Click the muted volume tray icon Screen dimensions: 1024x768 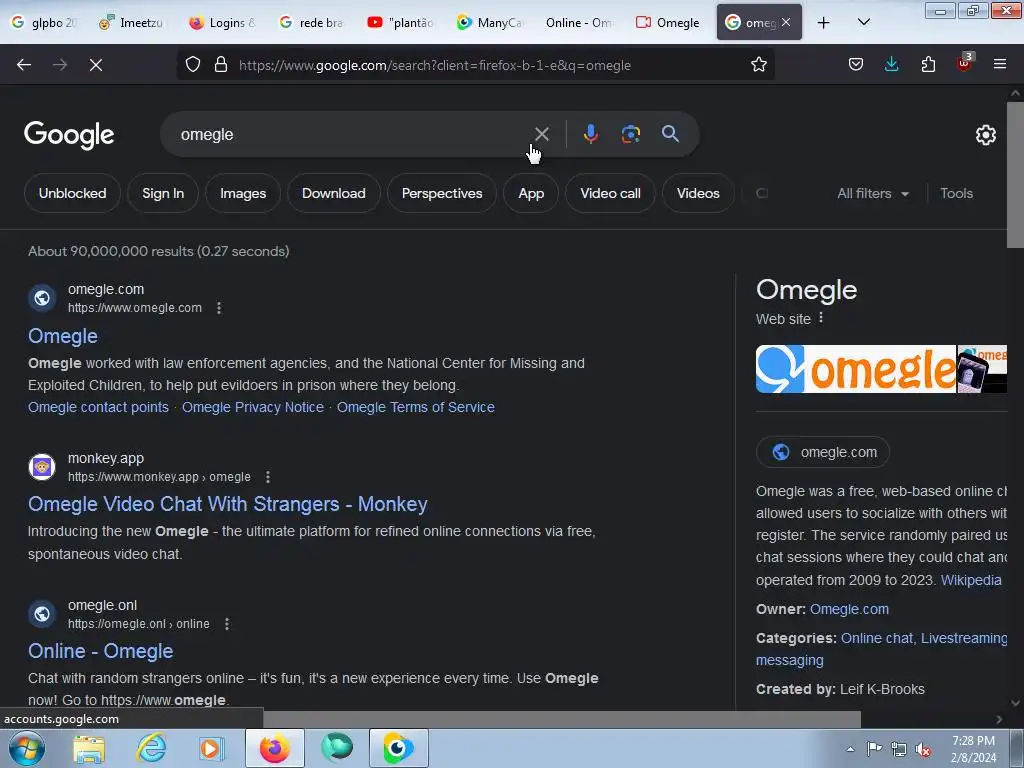pos(923,750)
